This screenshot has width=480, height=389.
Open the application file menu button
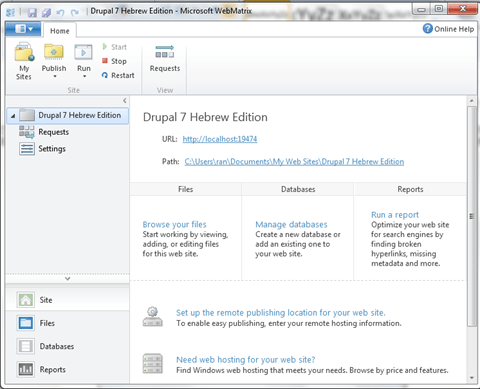coord(23,29)
